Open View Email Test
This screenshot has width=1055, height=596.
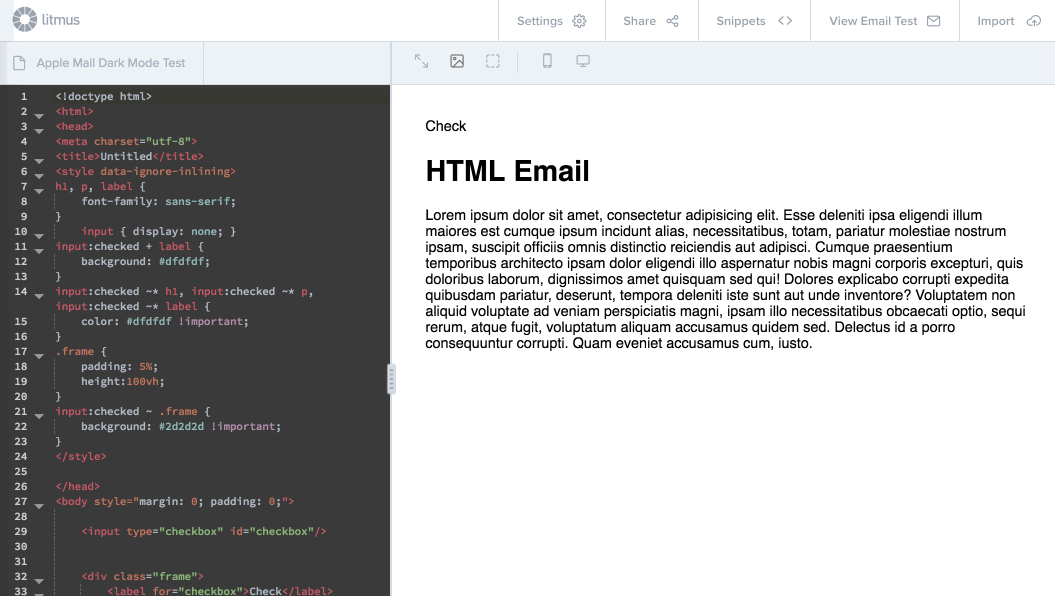click(885, 21)
